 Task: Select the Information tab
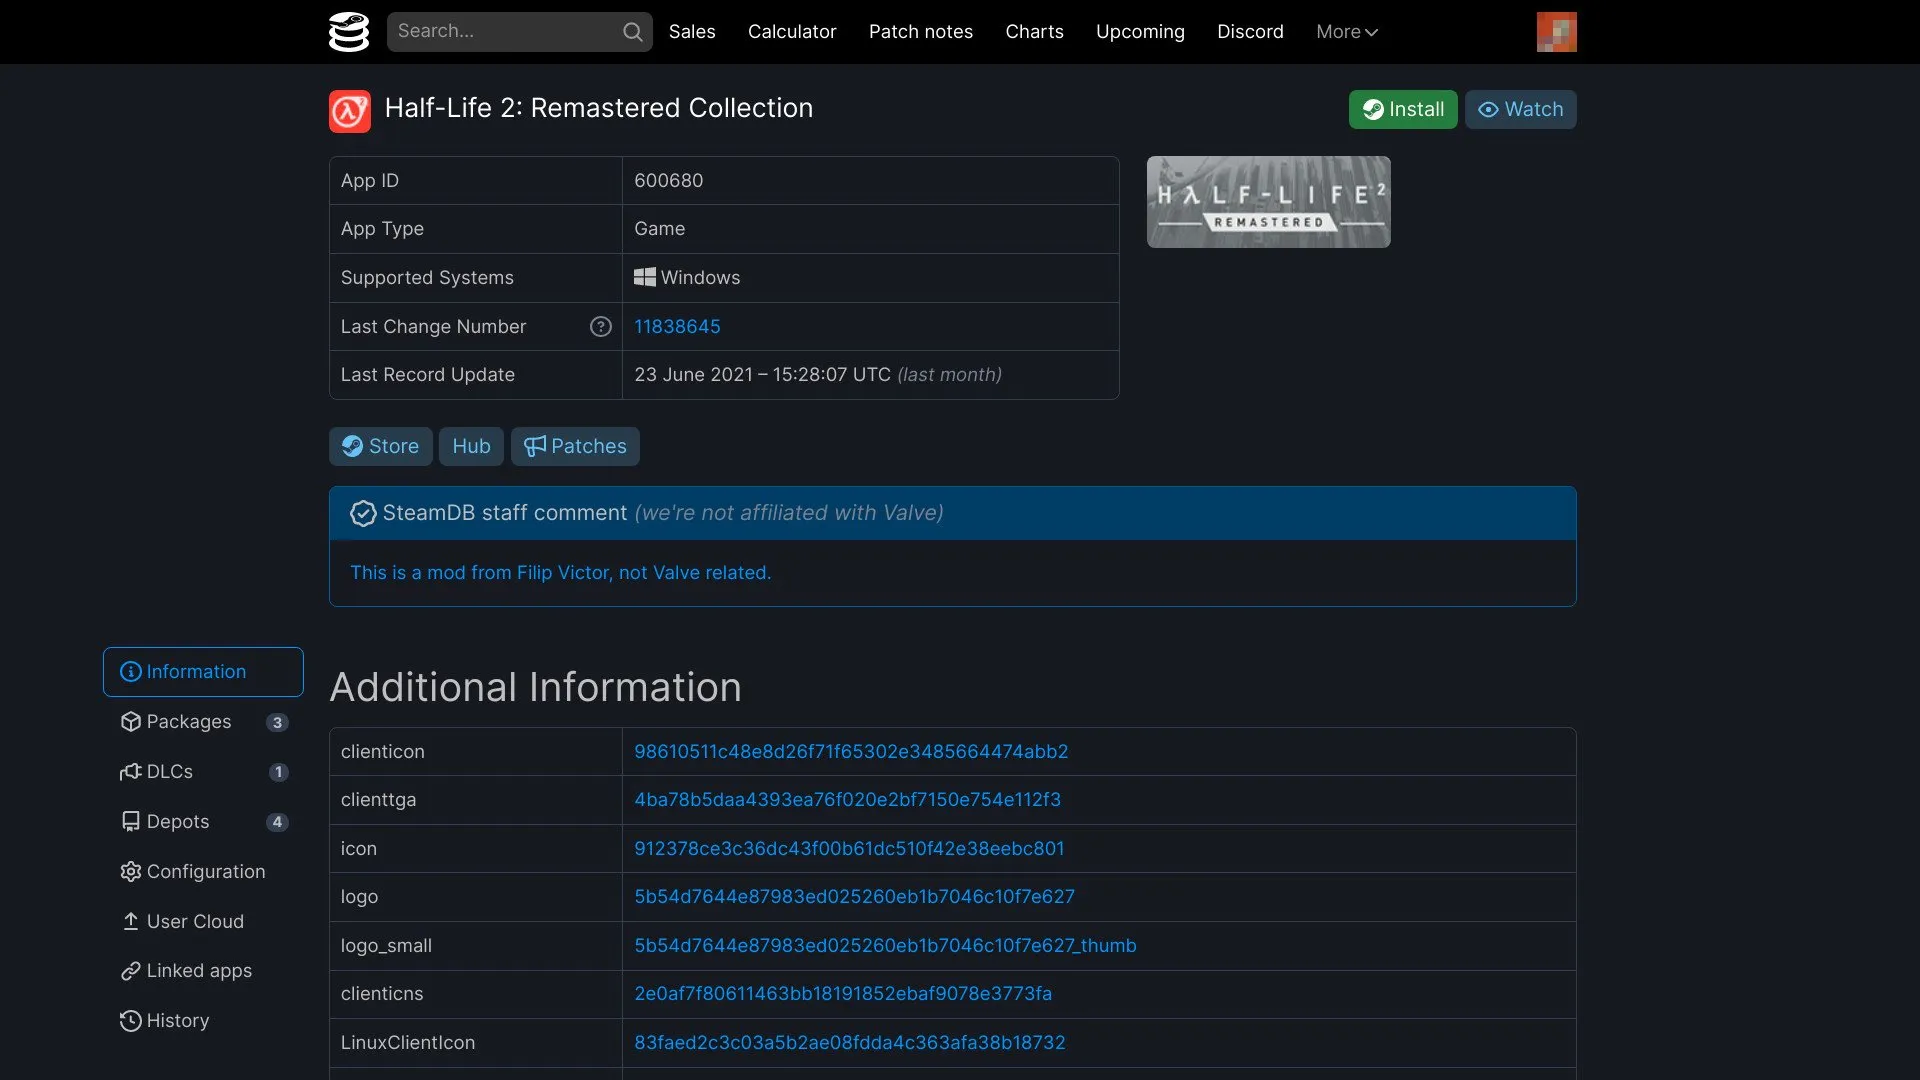(203, 672)
